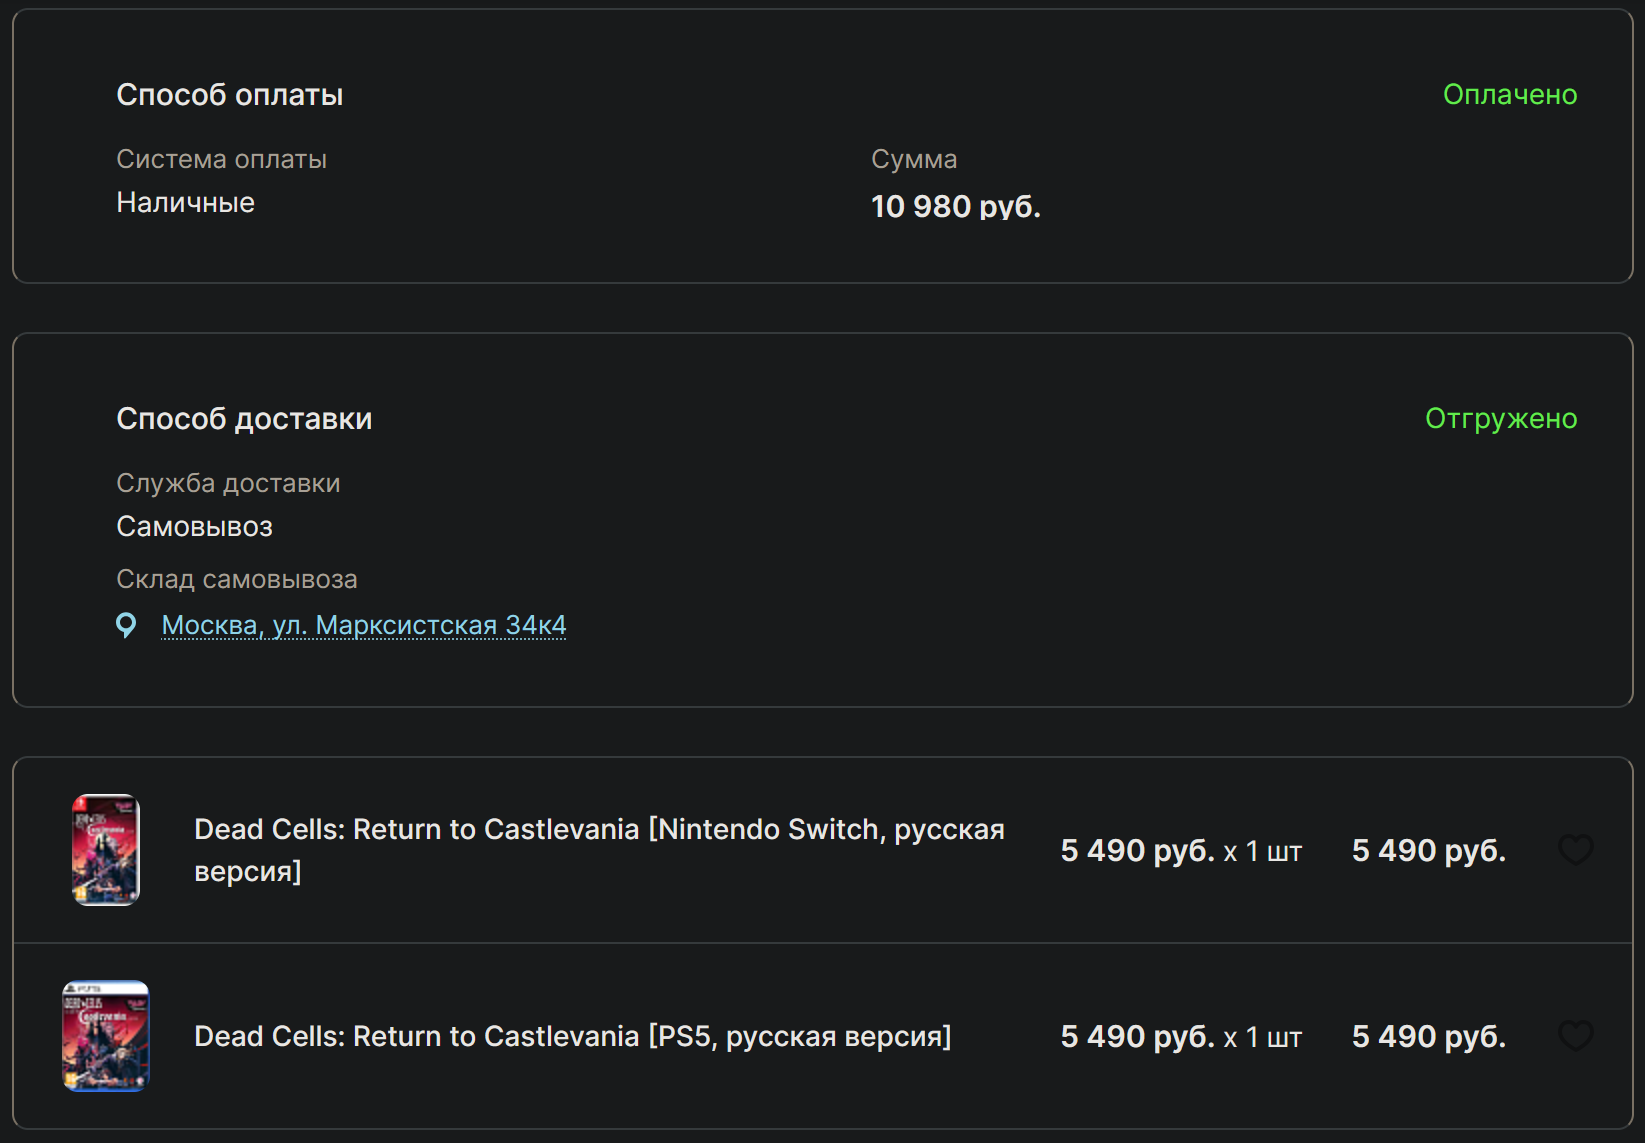Click the Способ доставки heading
Viewport: 1645px width, 1143px height.
coord(244,419)
